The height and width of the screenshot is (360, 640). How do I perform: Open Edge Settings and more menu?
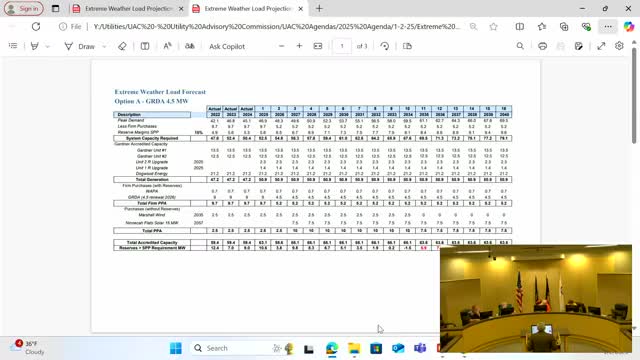pos(608,27)
